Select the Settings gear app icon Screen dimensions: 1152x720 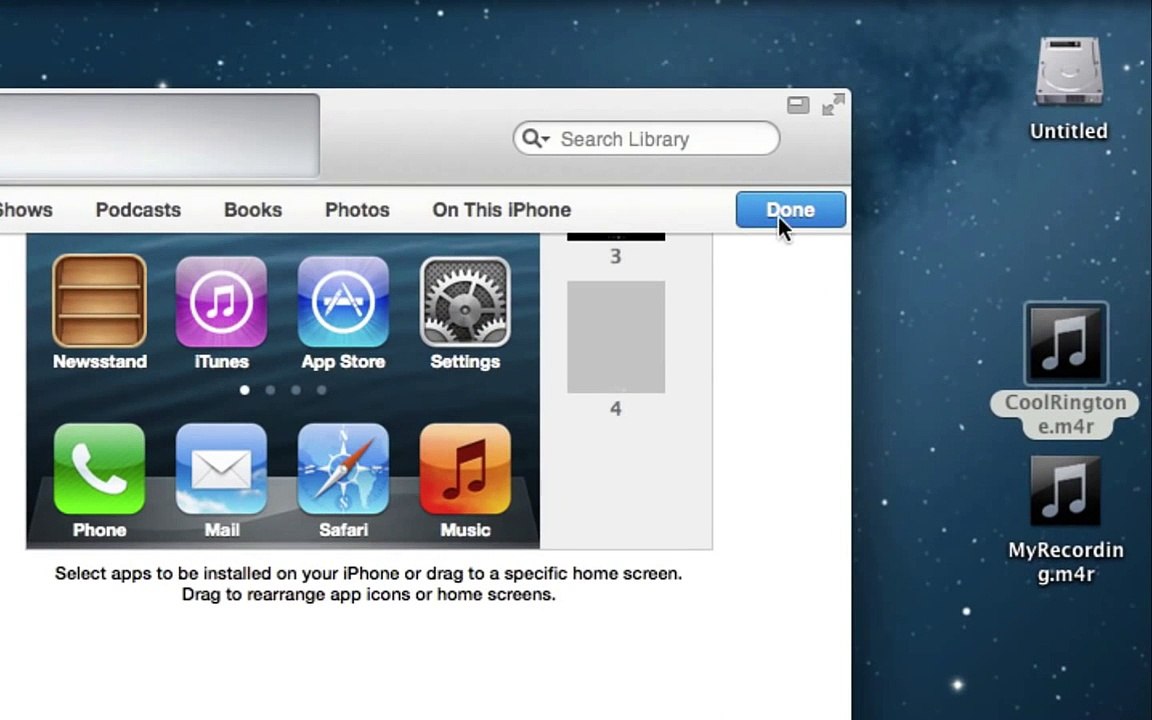(465, 300)
